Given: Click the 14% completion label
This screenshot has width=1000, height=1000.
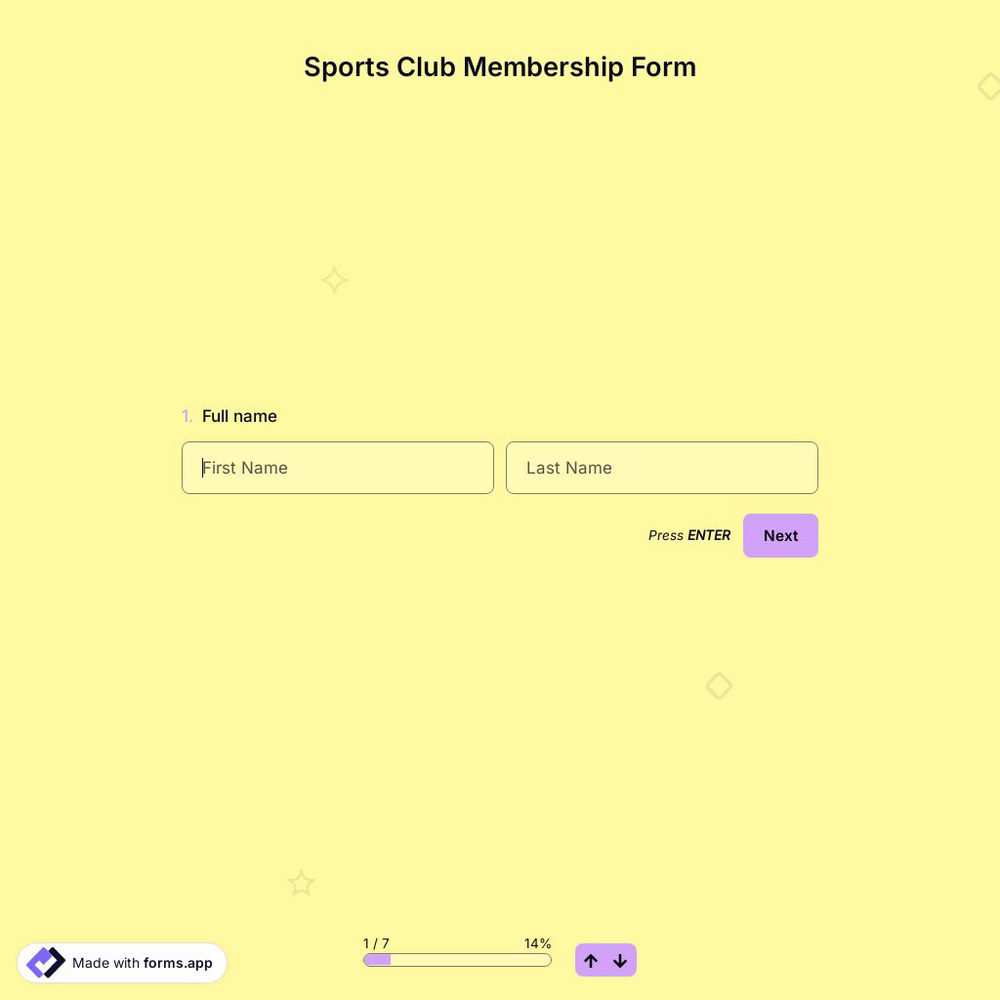Looking at the screenshot, I should [x=537, y=943].
